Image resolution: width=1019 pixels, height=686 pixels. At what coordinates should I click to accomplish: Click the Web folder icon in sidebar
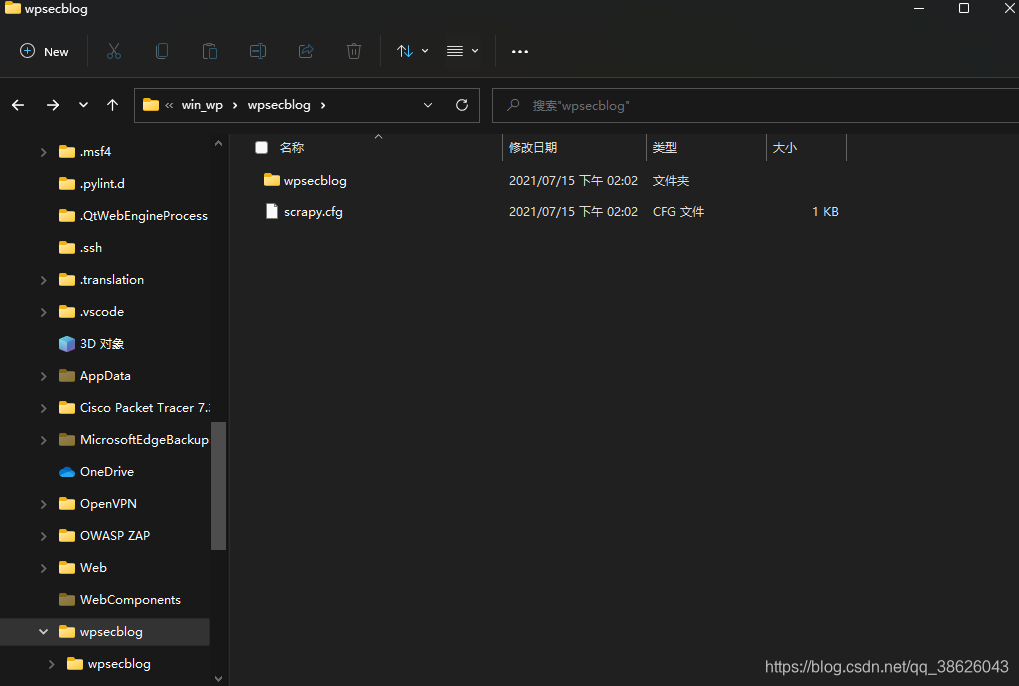pyautogui.click(x=66, y=568)
